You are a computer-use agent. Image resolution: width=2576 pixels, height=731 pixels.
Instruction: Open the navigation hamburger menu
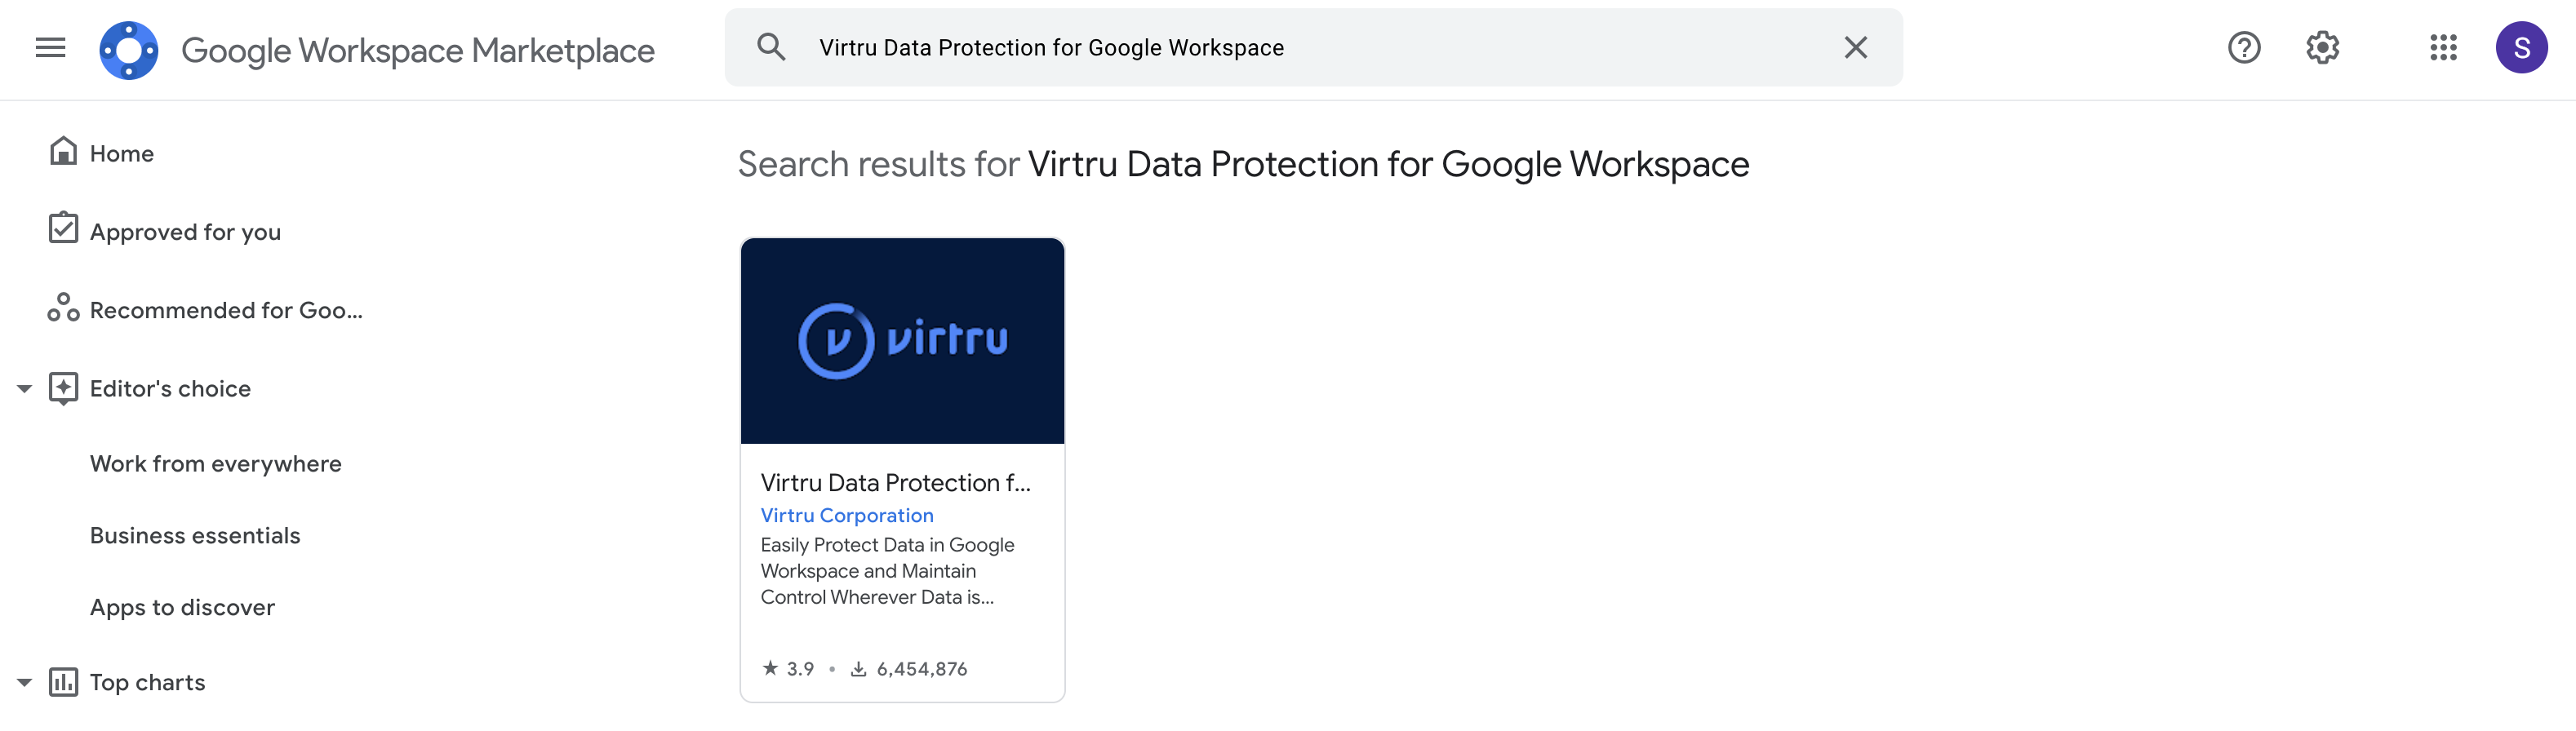click(49, 47)
